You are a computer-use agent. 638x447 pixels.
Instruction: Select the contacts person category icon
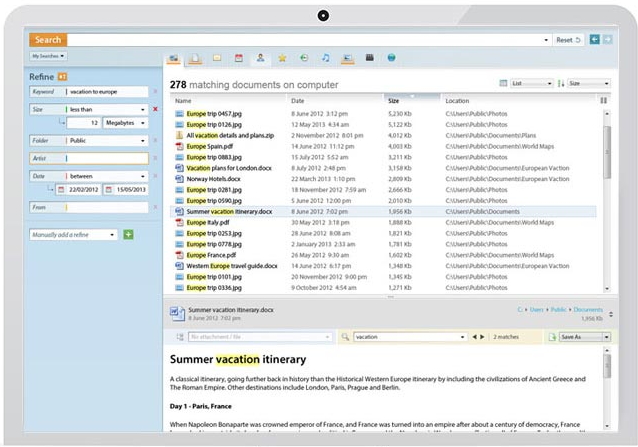click(x=260, y=58)
